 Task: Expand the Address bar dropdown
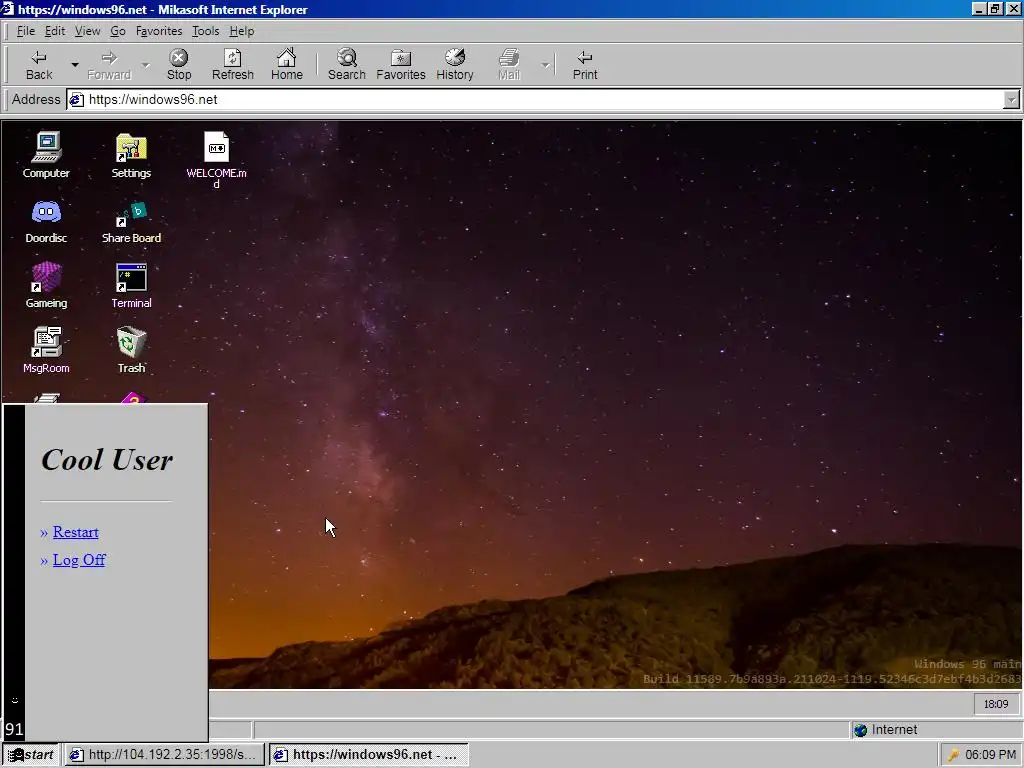[x=1011, y=100]
